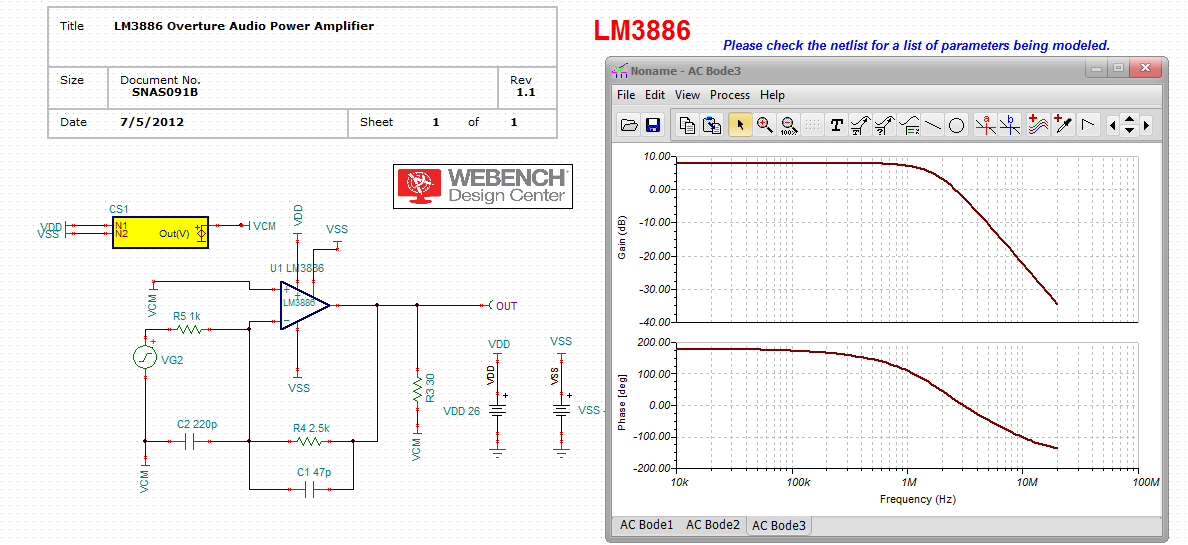Click the triangle flag toolbar icon
Viewport: 1188px width, 545px height.
1088,125
